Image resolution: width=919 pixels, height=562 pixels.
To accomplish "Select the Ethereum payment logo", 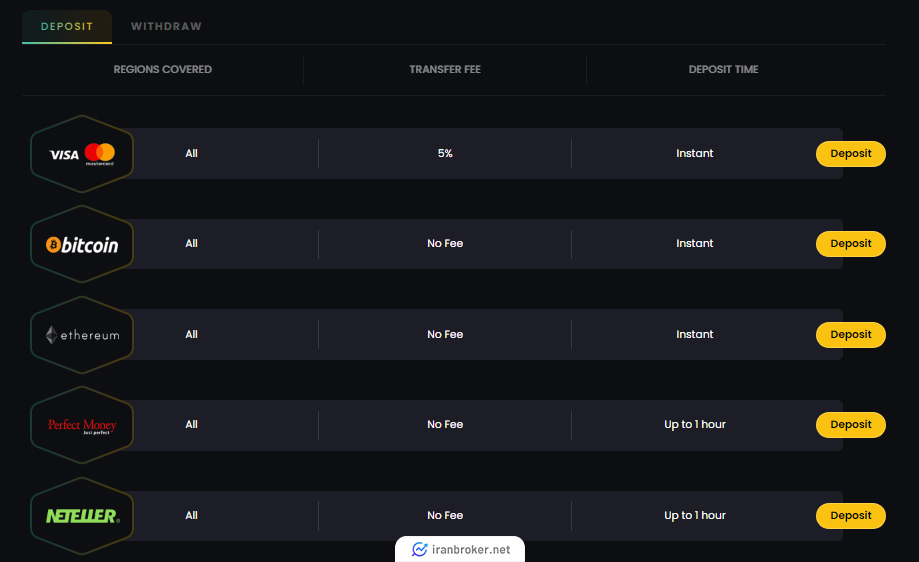I will tap(82, 335).
